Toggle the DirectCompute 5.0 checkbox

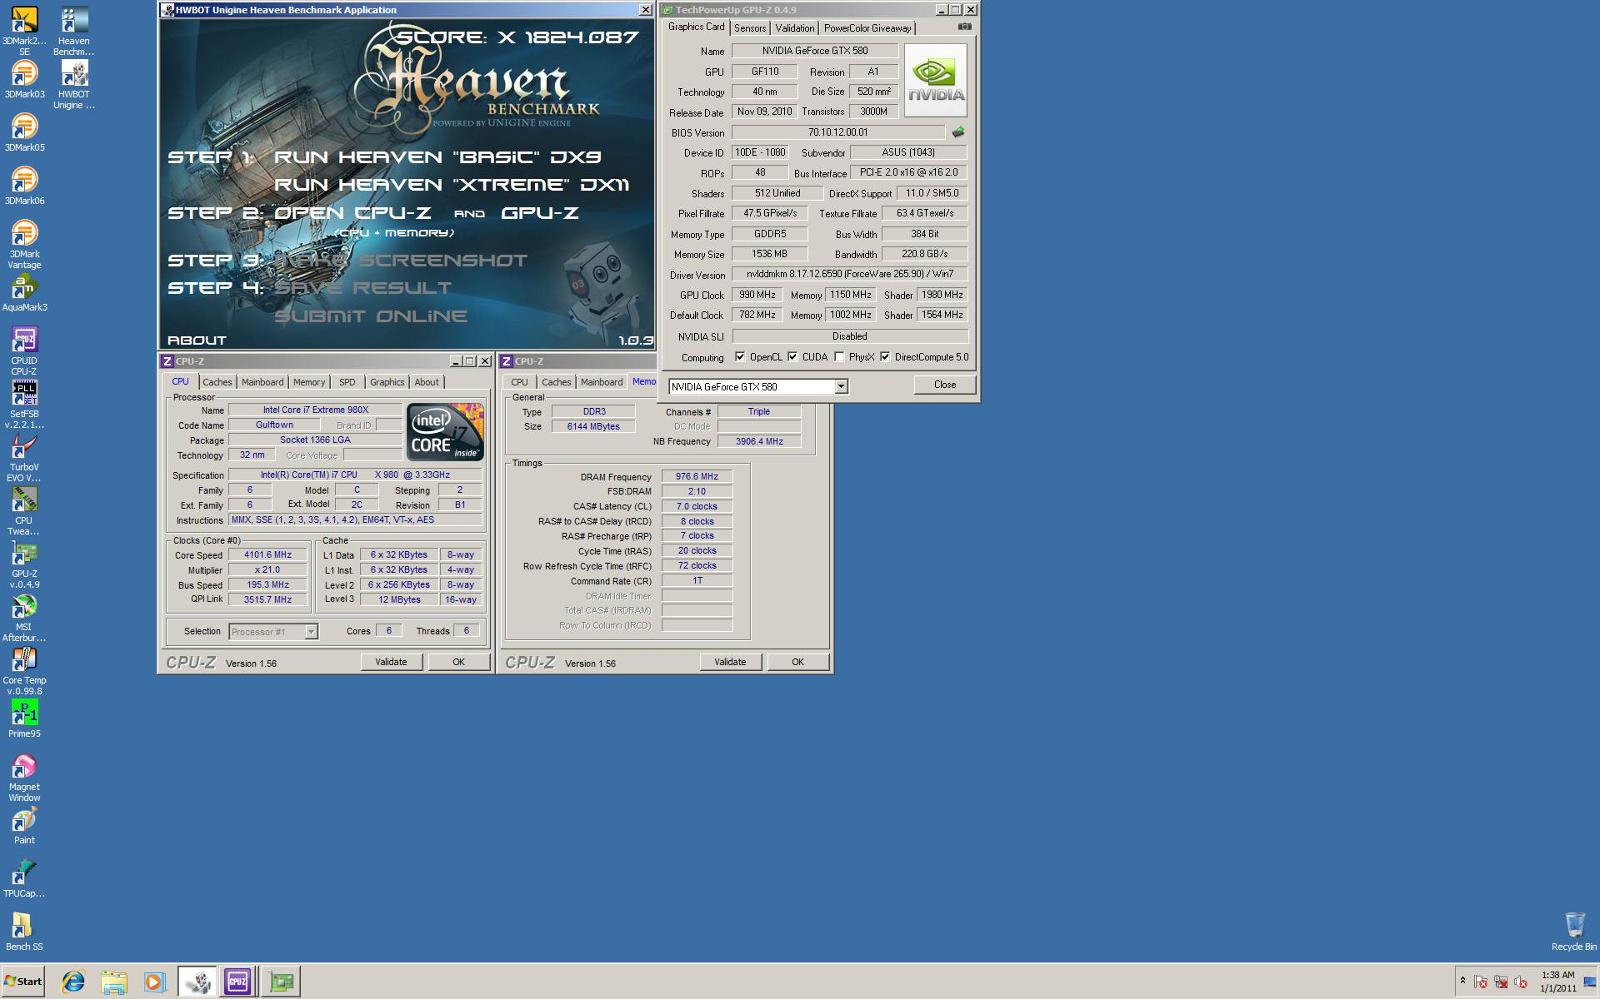(x=885, y=357)
